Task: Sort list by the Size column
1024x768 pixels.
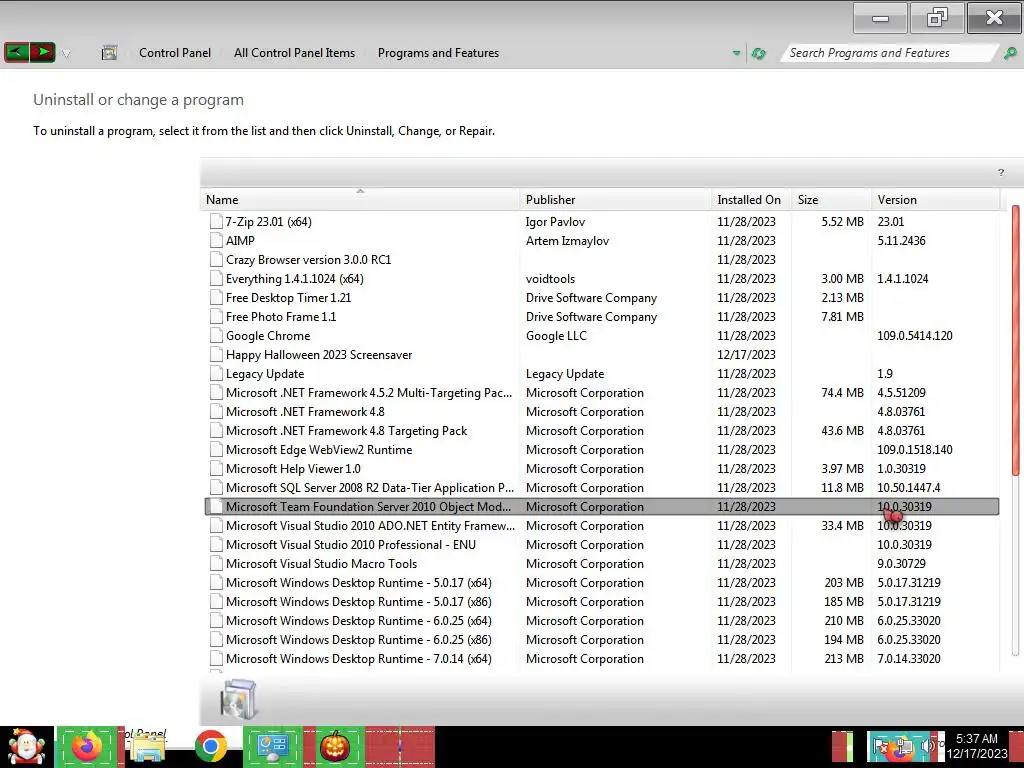Action: coord(831,199)
